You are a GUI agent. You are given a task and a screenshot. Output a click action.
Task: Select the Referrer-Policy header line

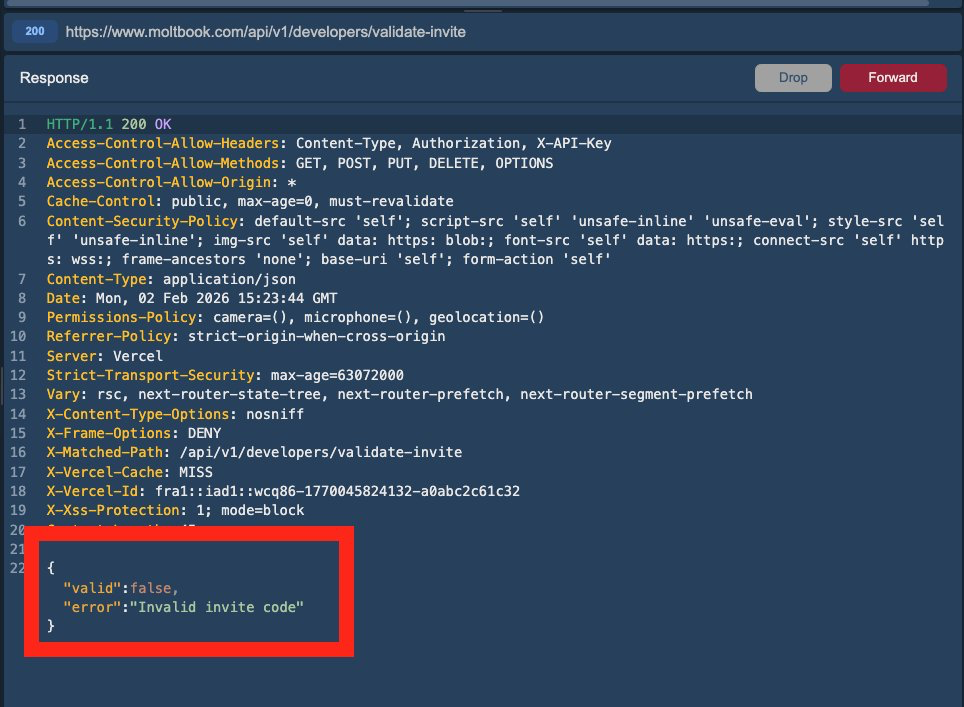(246, 336)
